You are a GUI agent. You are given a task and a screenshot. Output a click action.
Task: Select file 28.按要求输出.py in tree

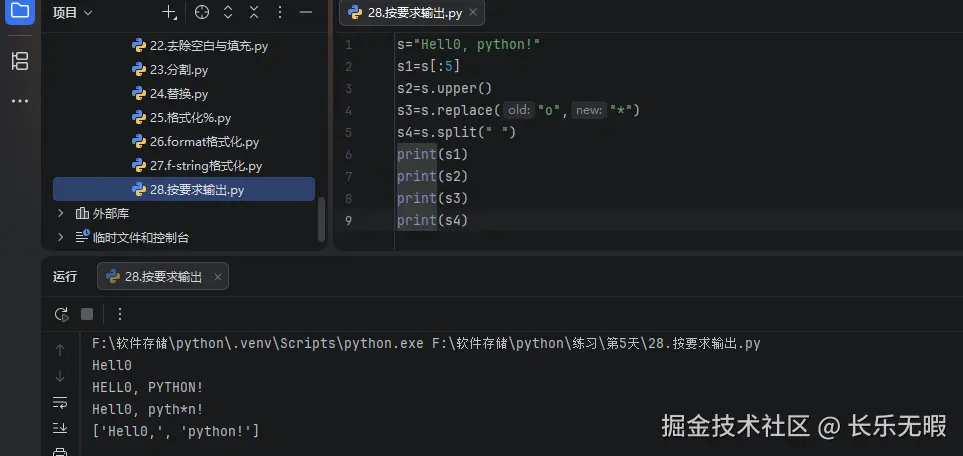184,189
